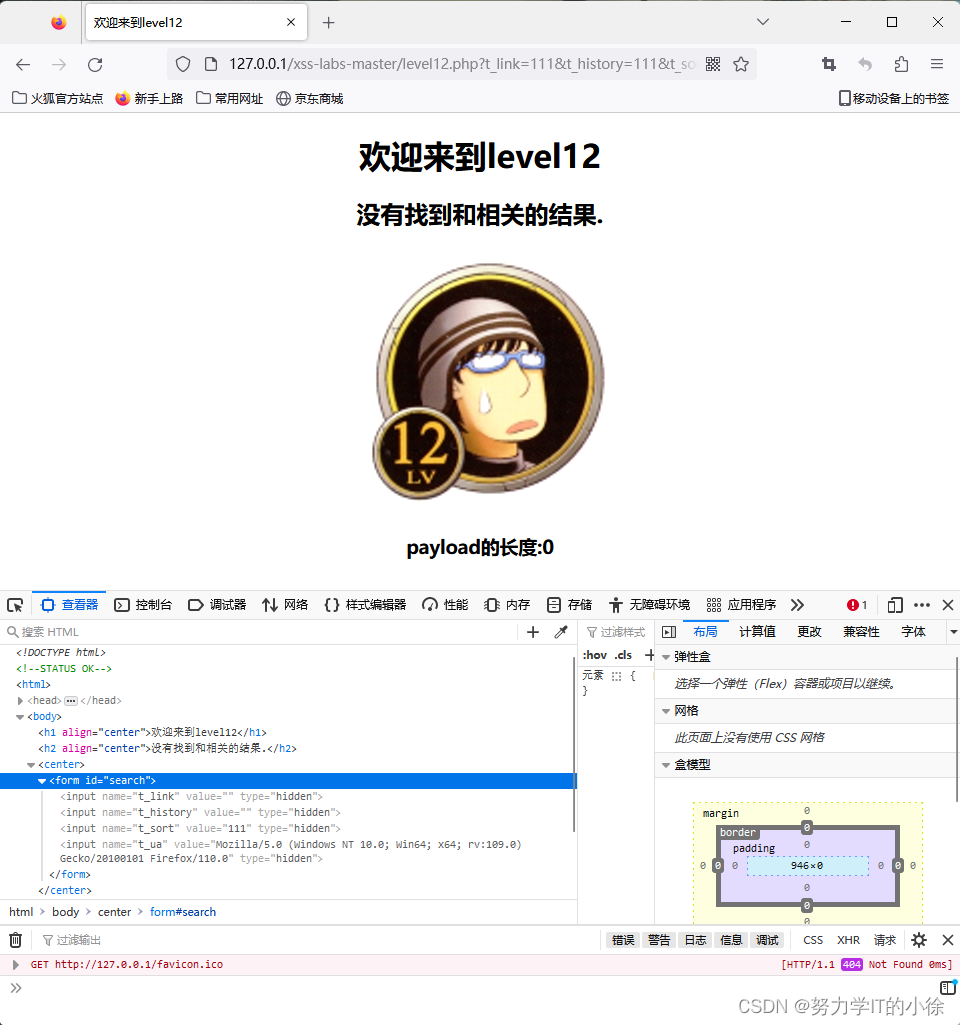Toggle the 错误 filter in console

(x=623, y=940)
